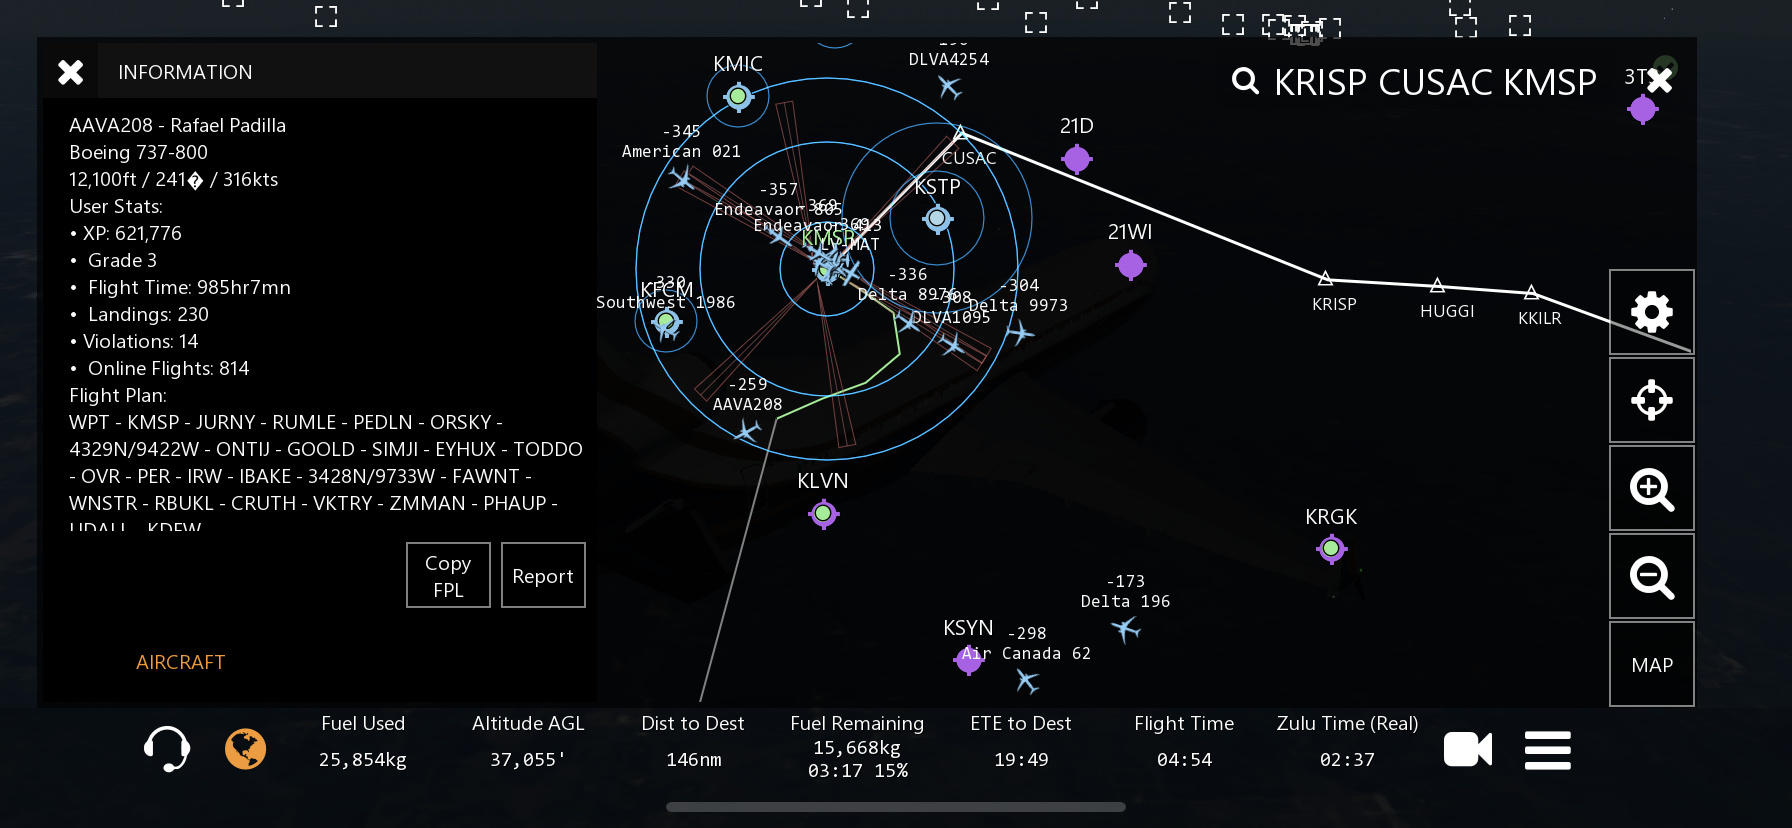Select American 021 aircraft
Viewport: 1792px width, 828px height.
(683, 179)
